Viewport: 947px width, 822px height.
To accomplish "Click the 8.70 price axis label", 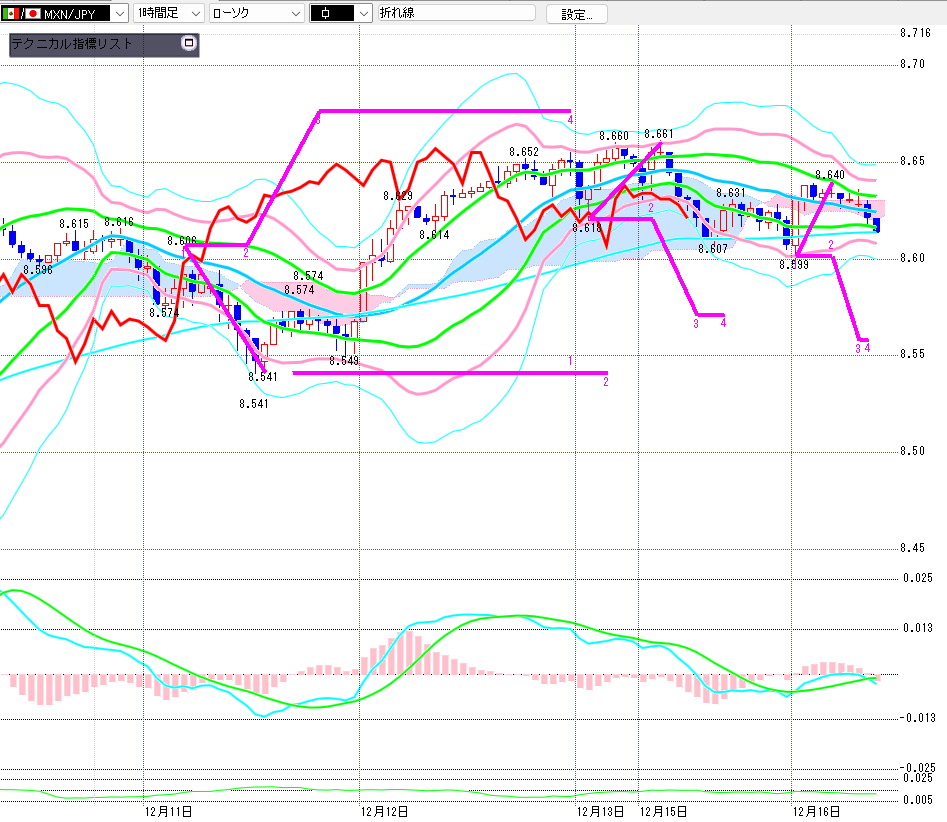I will (912, 64).
